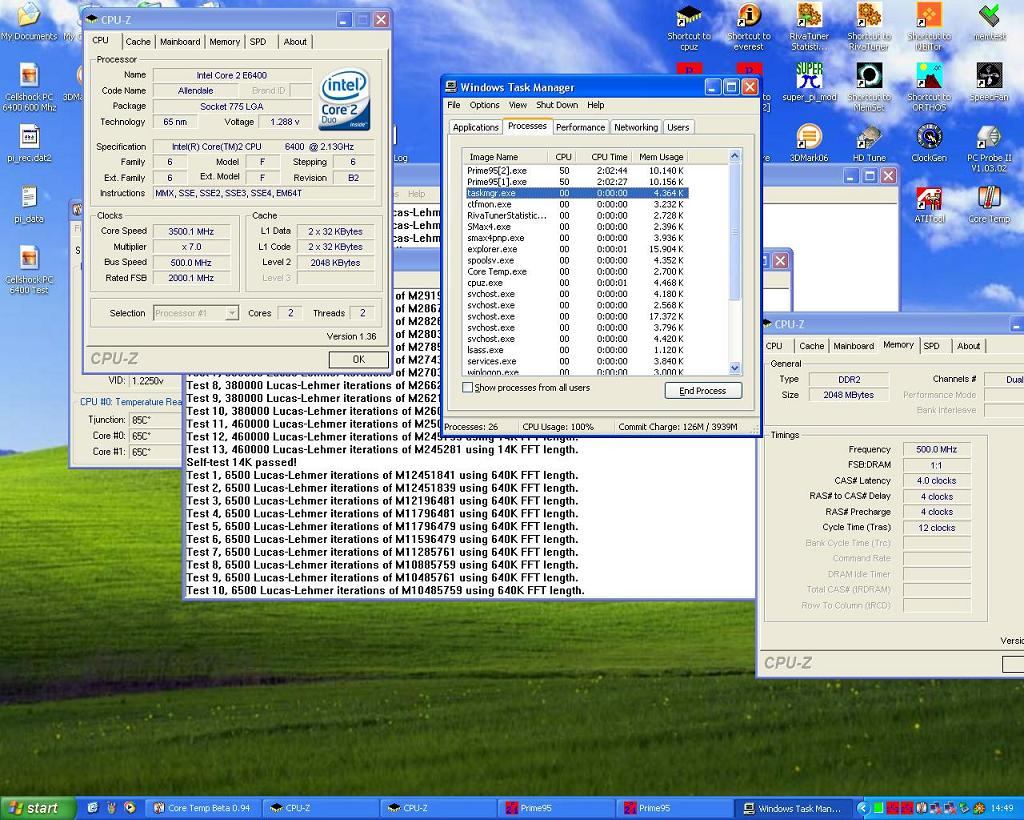Open the Shortcut to ORTHOS desktop icon

(929, 87)
